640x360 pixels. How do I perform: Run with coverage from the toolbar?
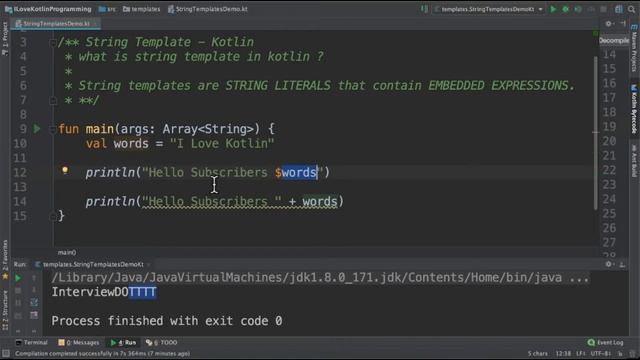578,9
